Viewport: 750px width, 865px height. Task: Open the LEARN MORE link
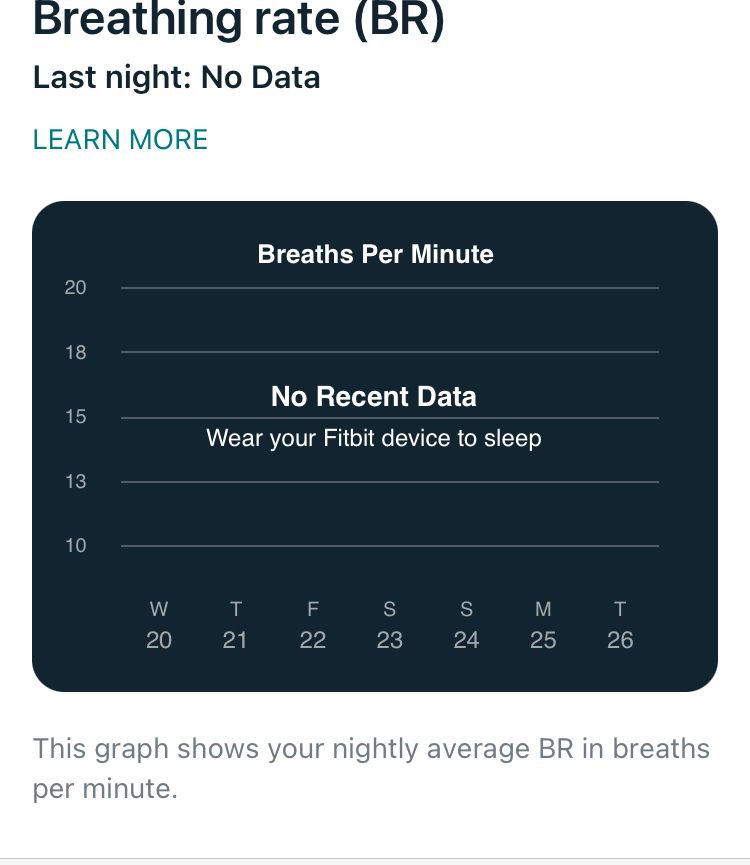pyautogui.click(x=120, y=140)
